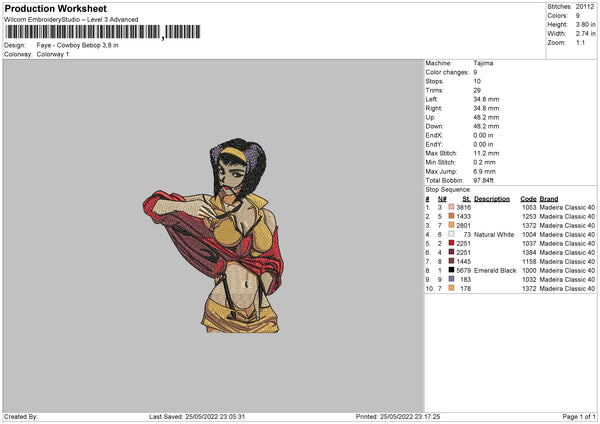Click thread code 1053
The height and width of the screenshot is (424, 600).
529,207
